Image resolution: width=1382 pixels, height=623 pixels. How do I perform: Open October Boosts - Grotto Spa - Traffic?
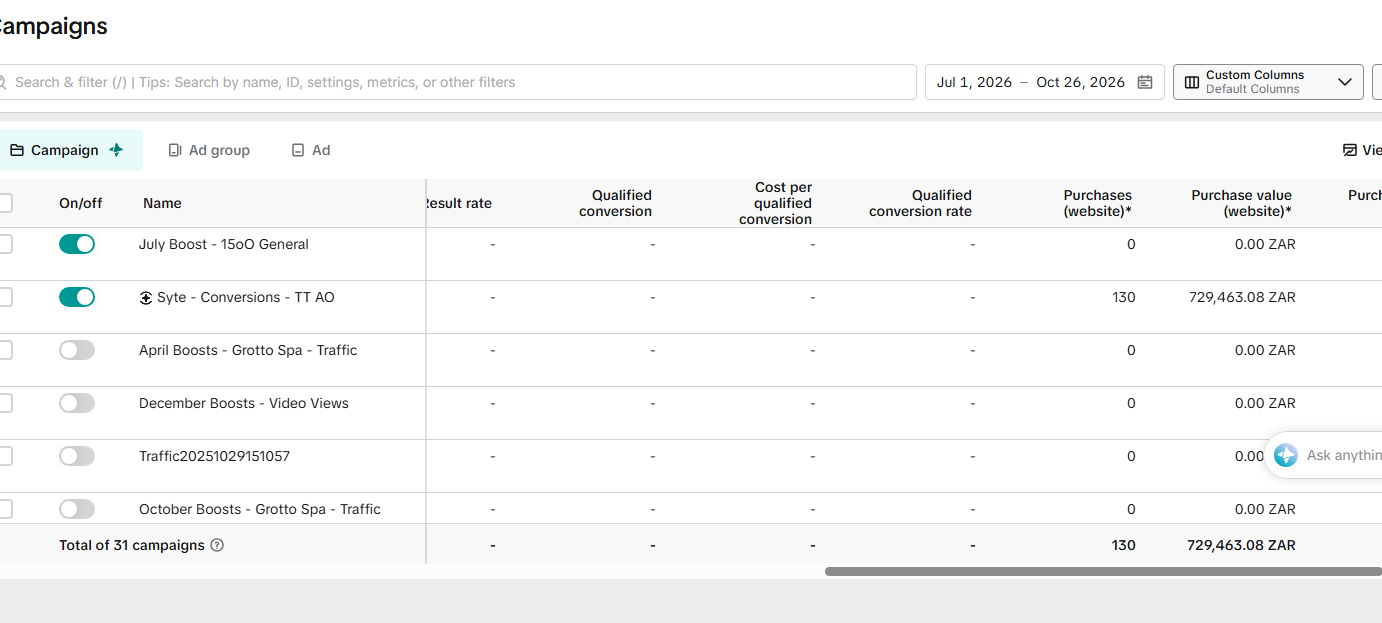[260, 509]
